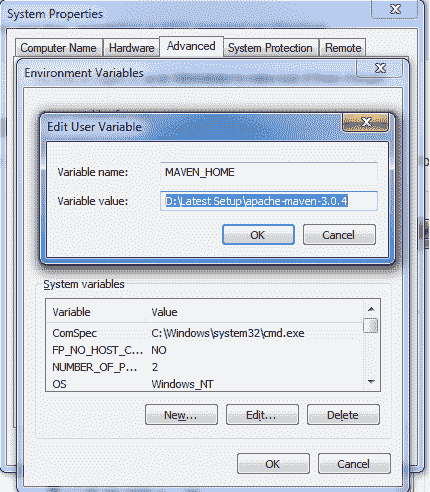Image resolution: width=430 pixels, height=492 pixels.
Task: Switch to the Remote tab
Action: (343, 48)
